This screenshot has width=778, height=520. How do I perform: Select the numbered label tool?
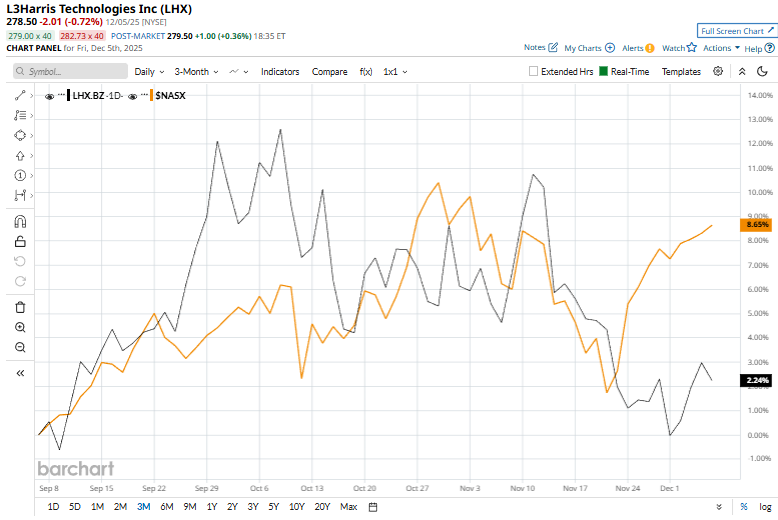20,176
